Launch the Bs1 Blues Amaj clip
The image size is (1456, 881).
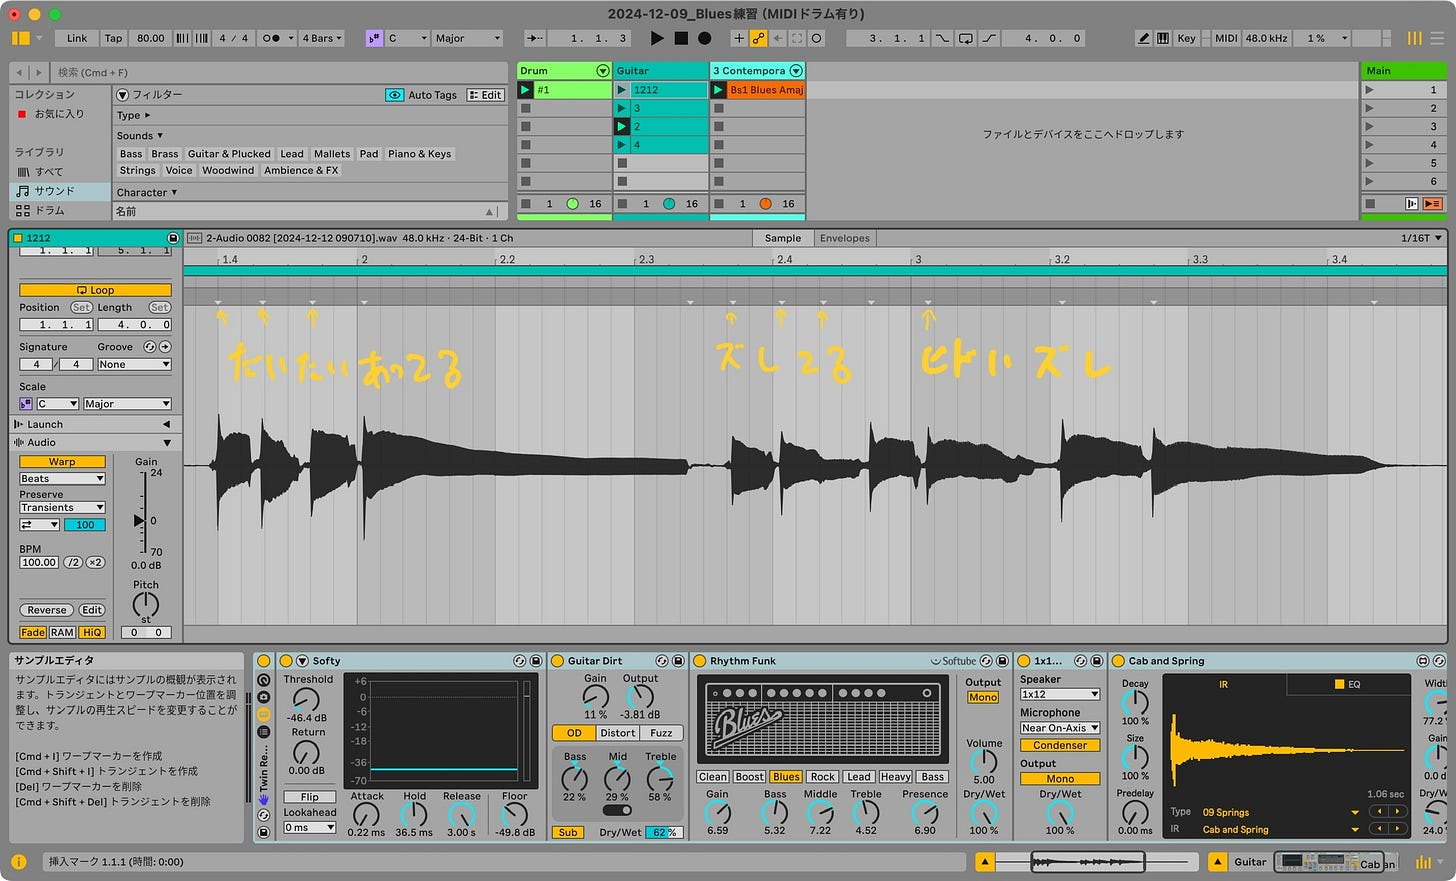click(718, 90)
